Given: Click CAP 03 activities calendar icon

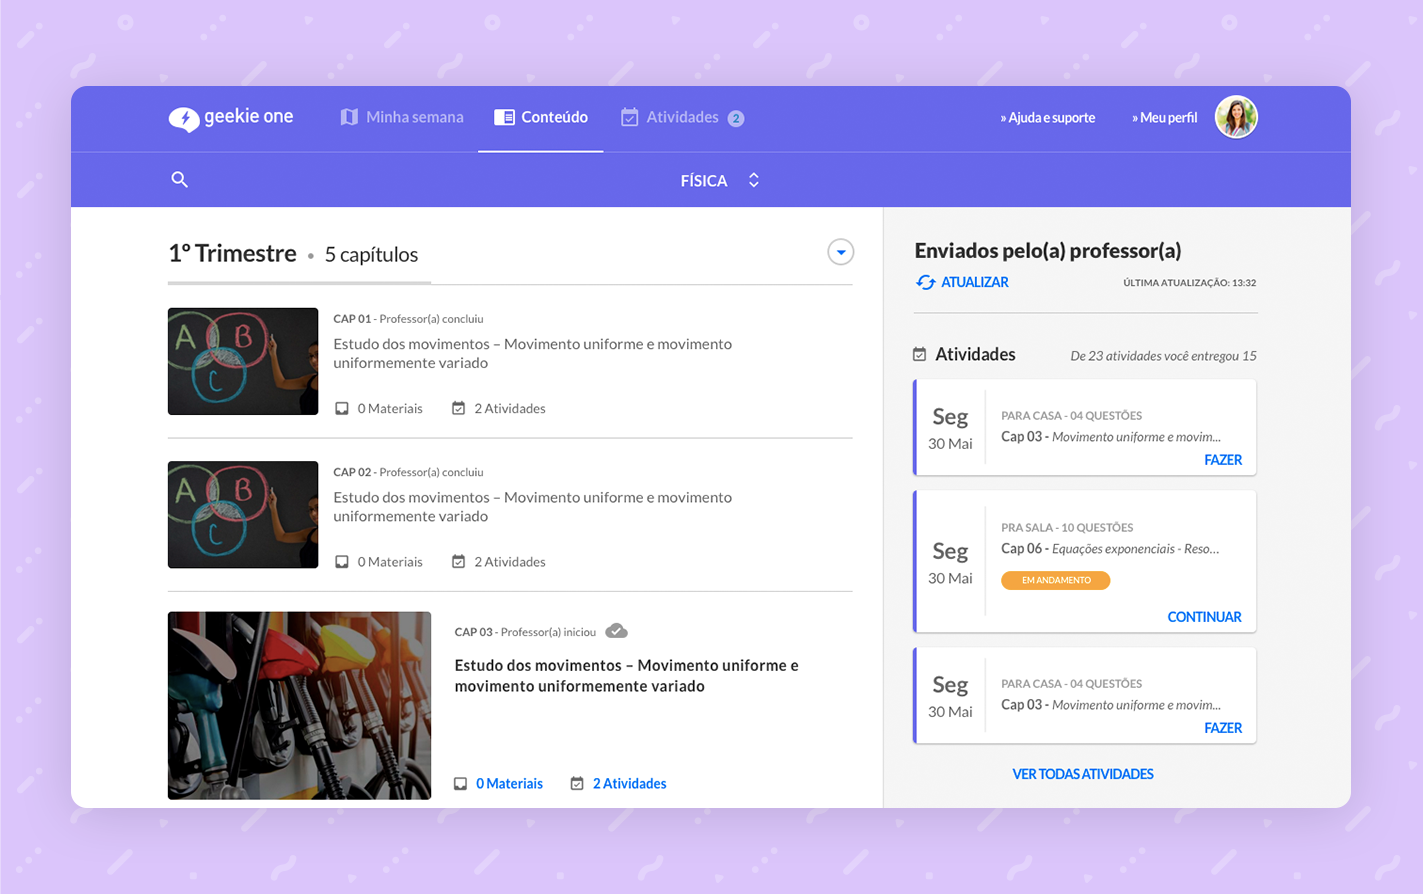Looking at the screenshot, I should (x=577, y=783).
